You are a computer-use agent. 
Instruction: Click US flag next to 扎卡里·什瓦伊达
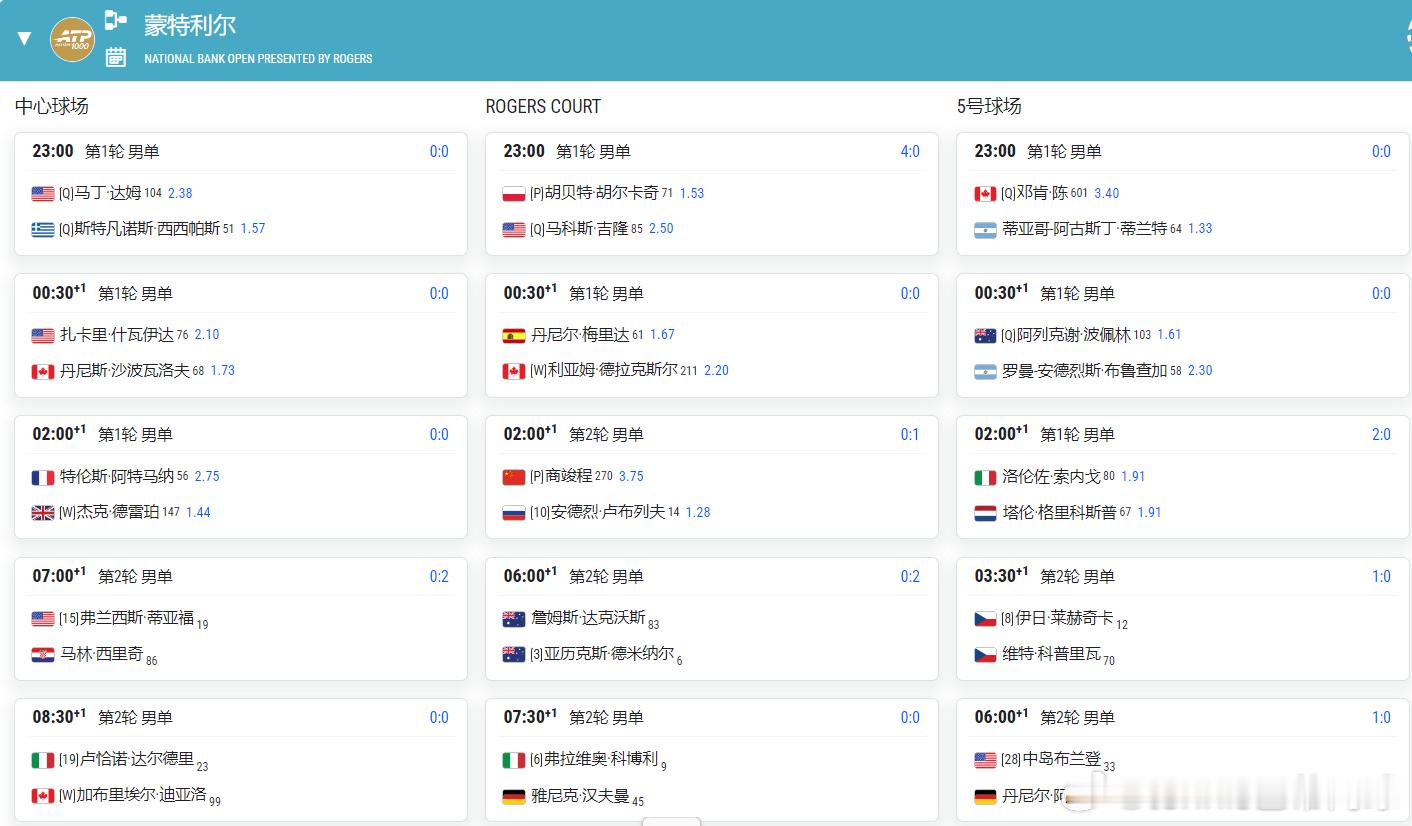[x=43, y=336]
